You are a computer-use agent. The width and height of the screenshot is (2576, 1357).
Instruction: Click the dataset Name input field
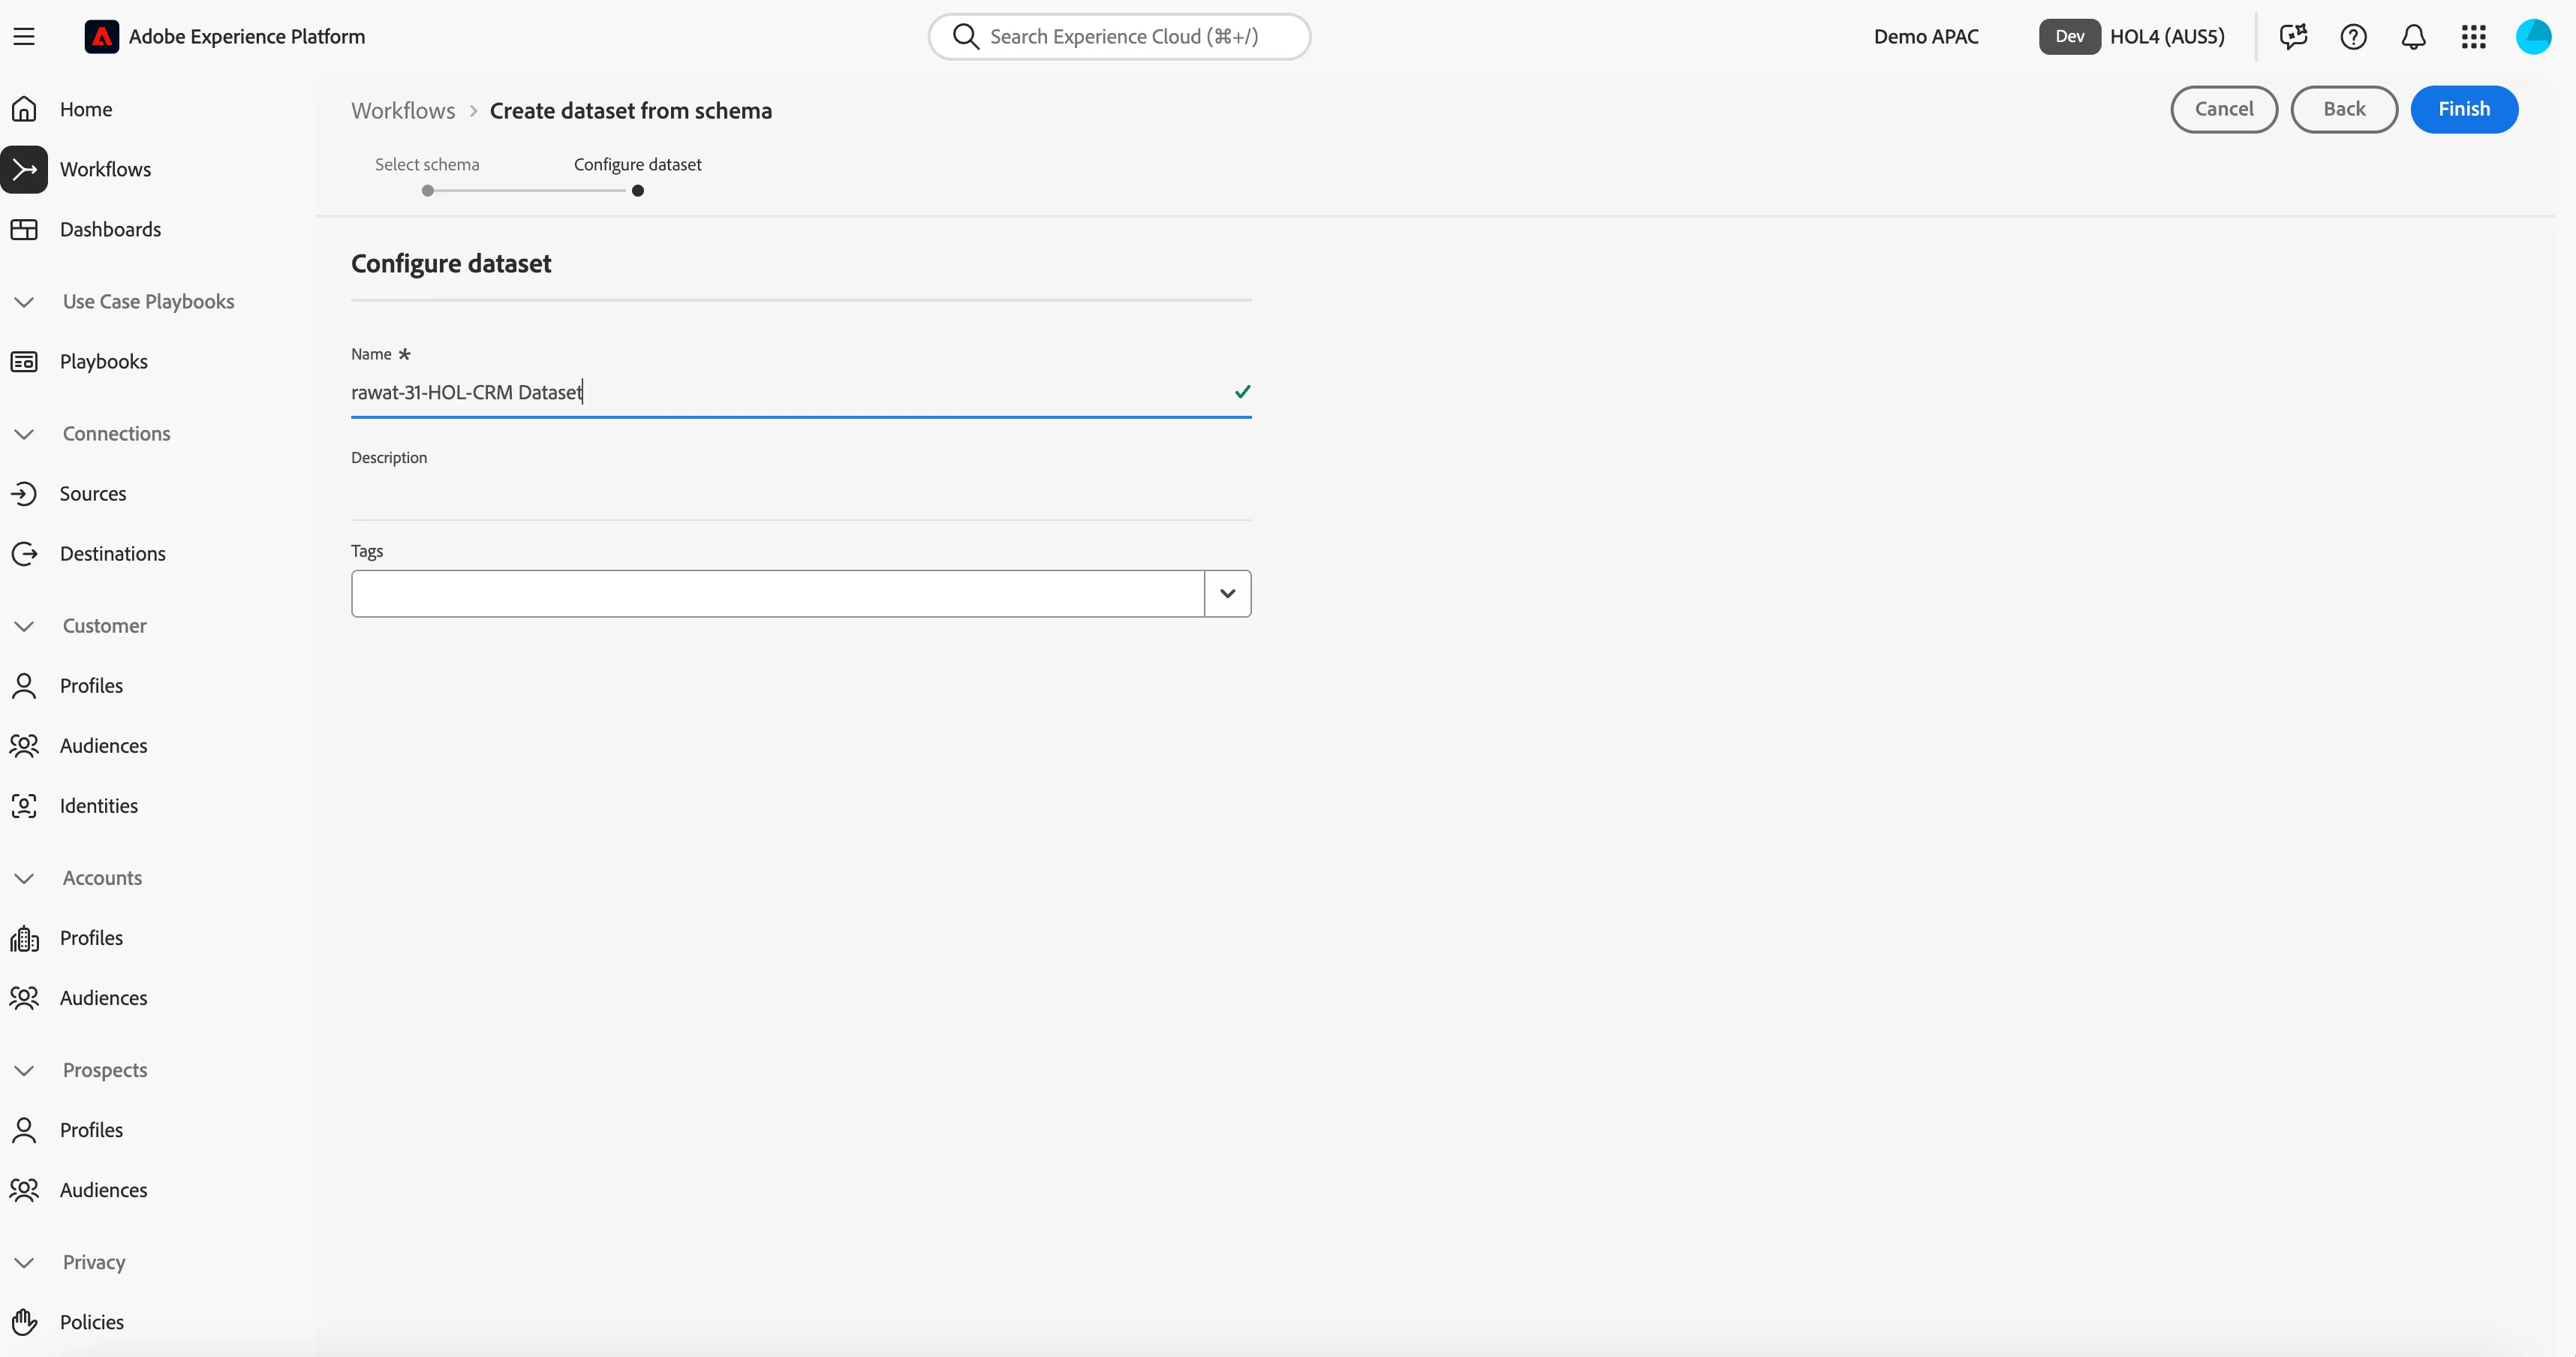tap(800, 392)
